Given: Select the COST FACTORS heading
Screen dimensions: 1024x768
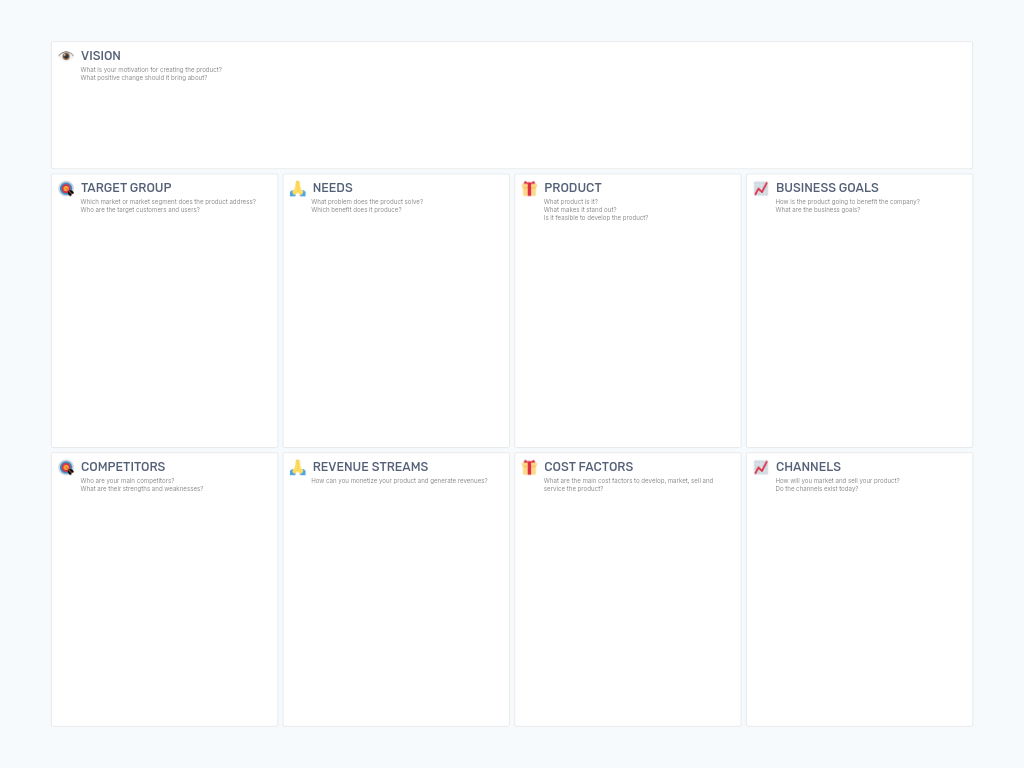Looking at the screenshot, I should pyautogui.click(x=588, y=467).
